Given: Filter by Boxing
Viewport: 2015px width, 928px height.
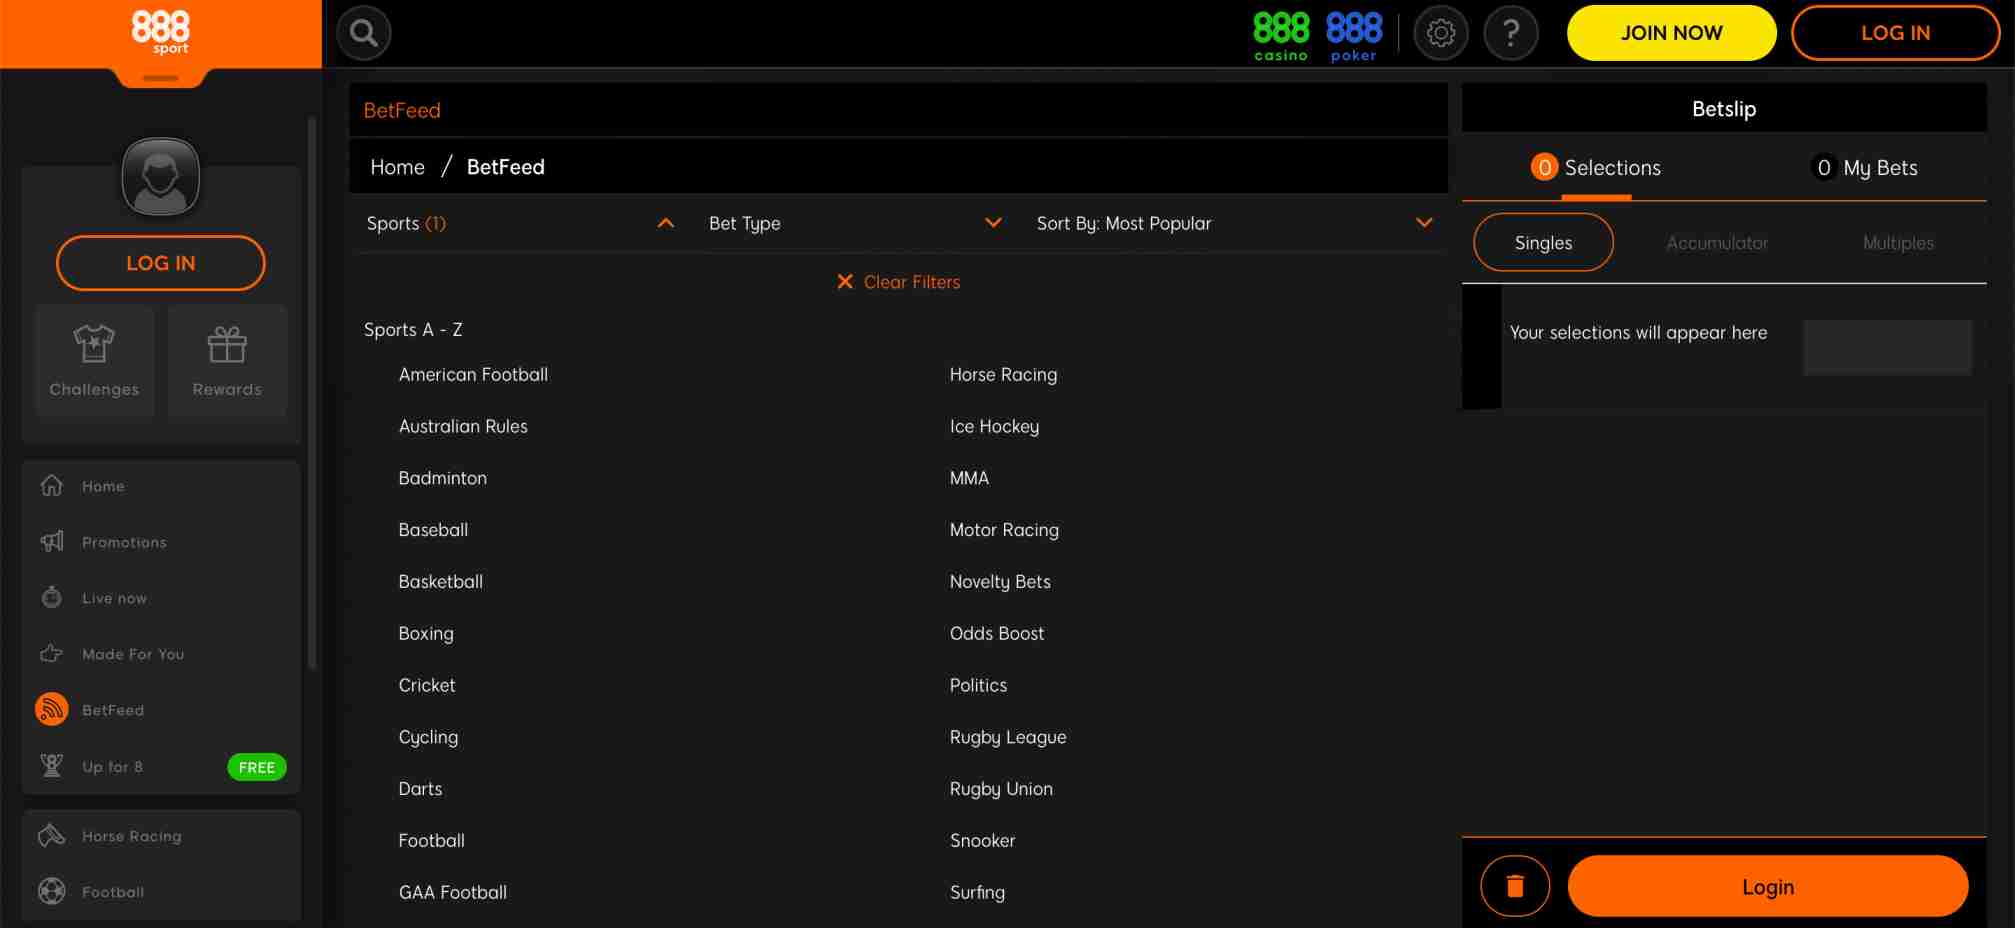Looking at the screenshot, I should (426, 634).
